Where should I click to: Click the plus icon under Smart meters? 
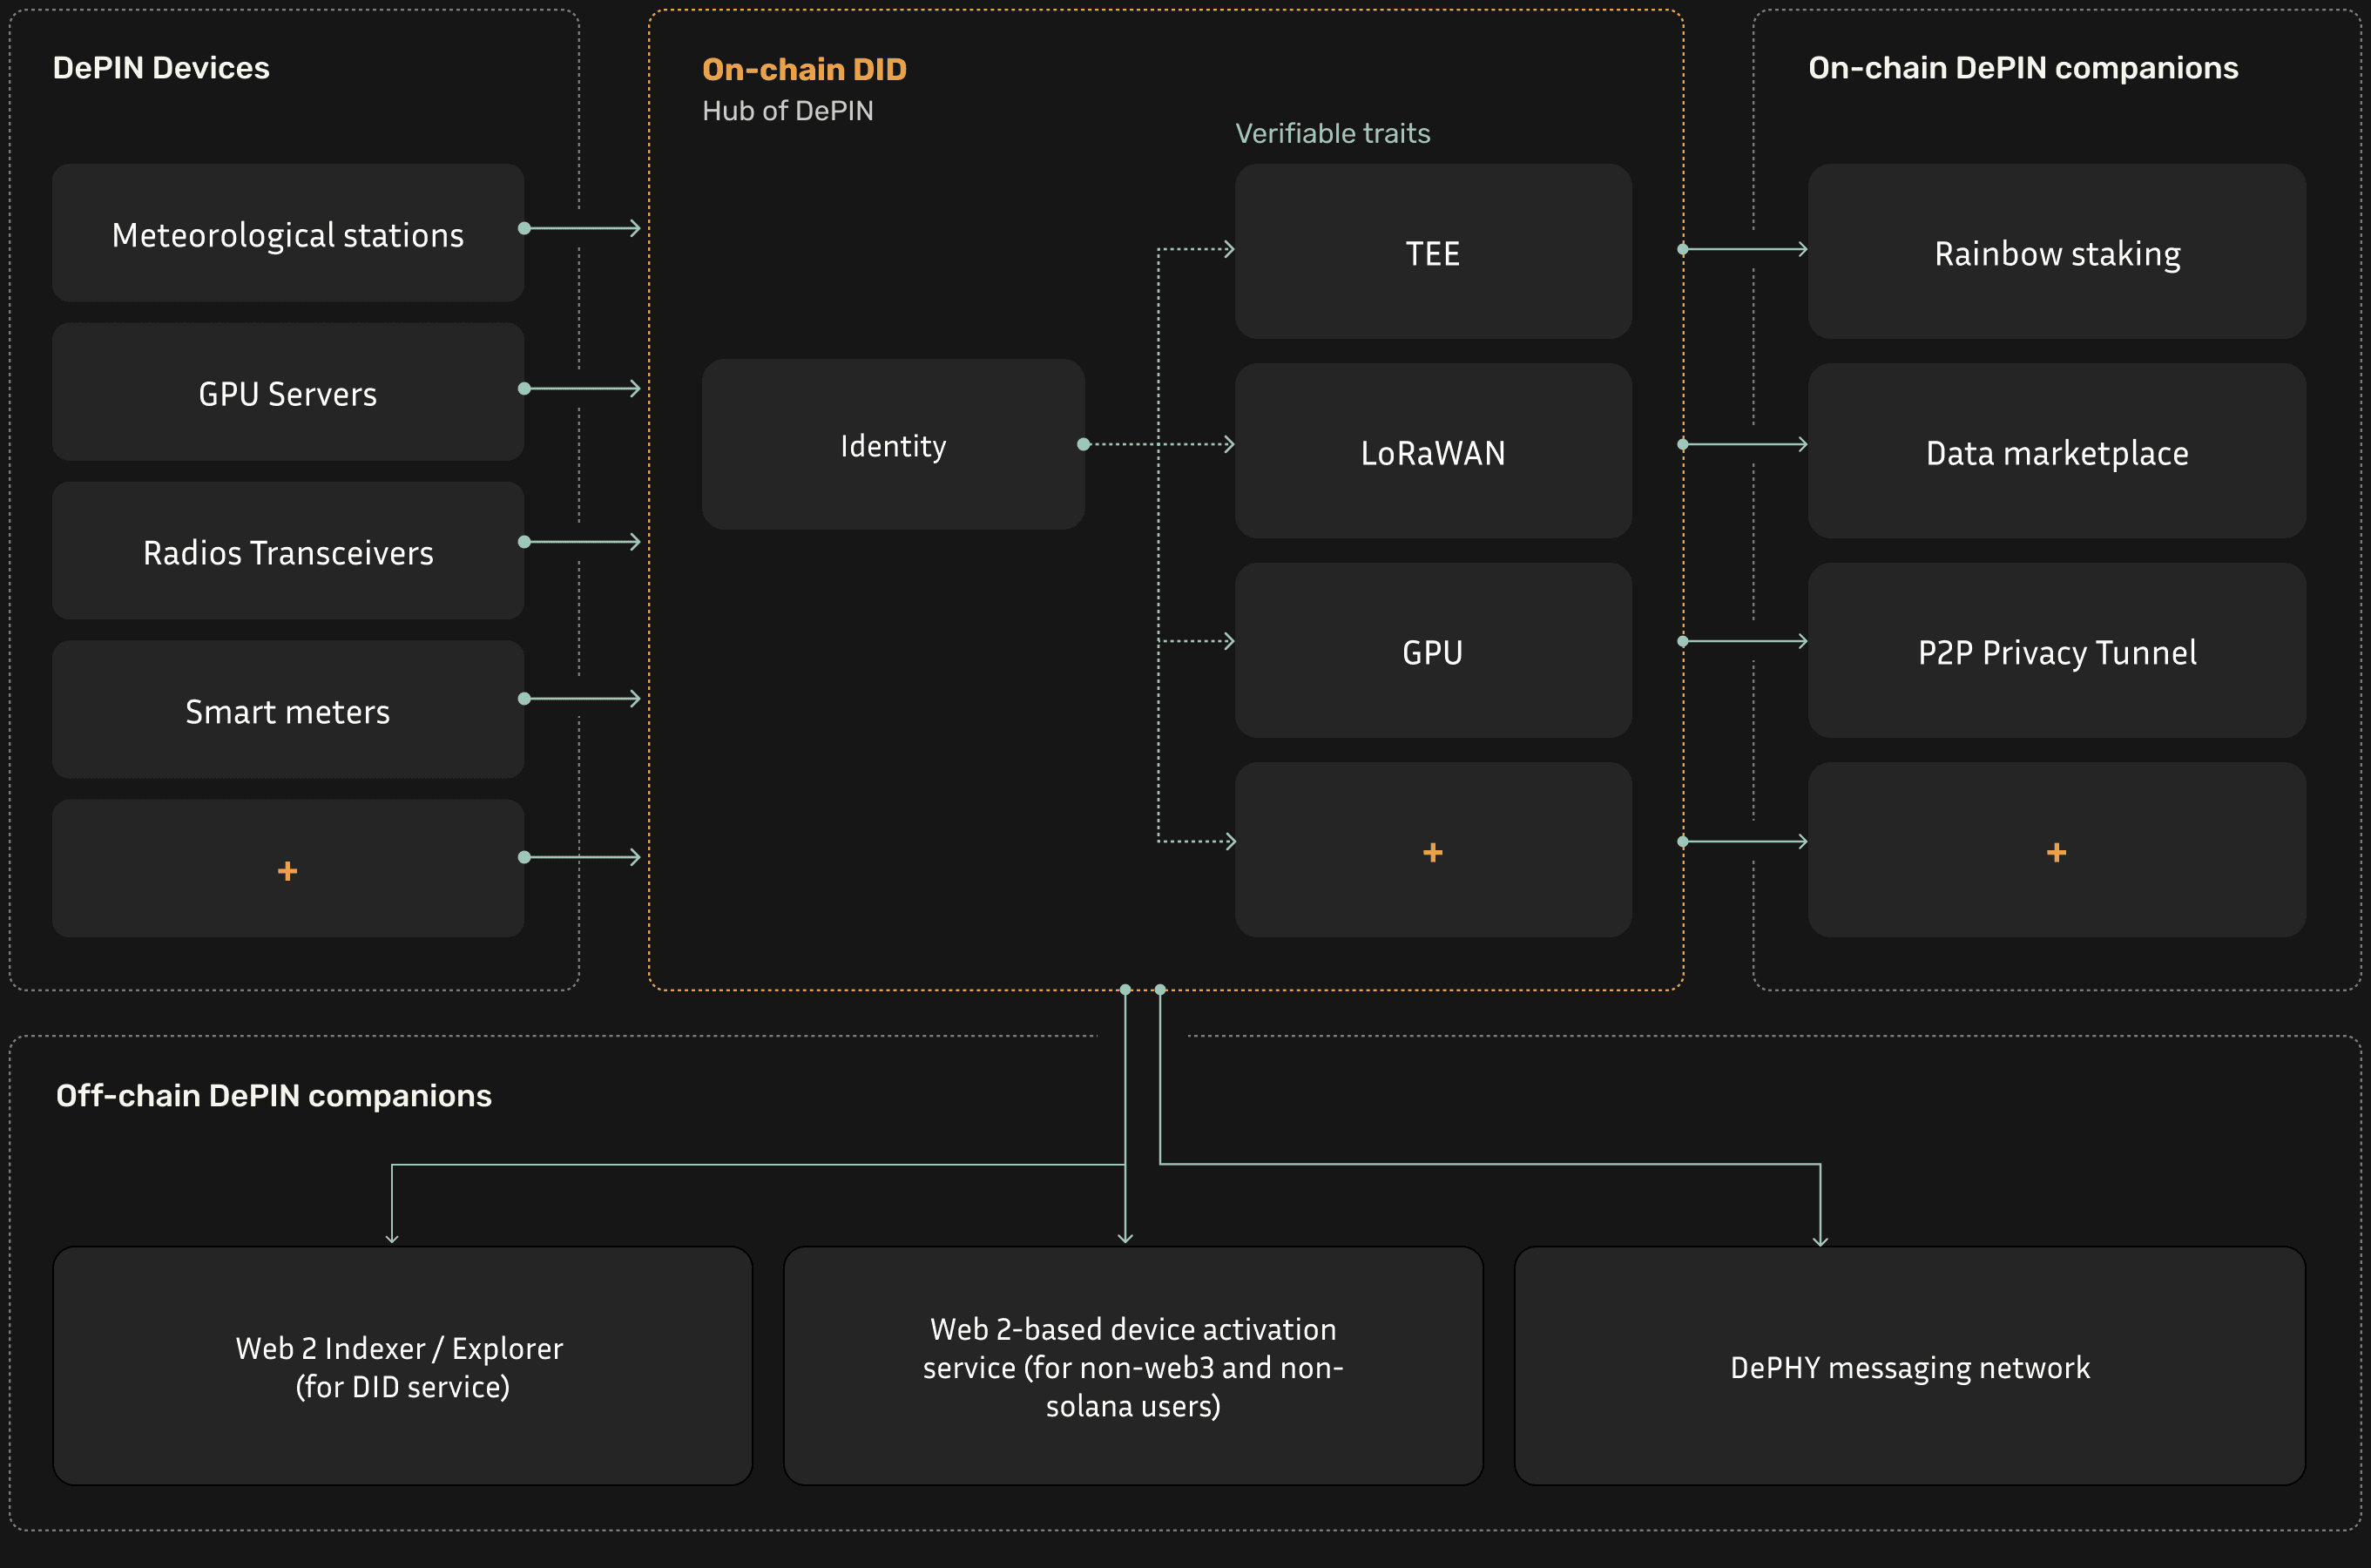pyautogui.click(x=287, y=871)
